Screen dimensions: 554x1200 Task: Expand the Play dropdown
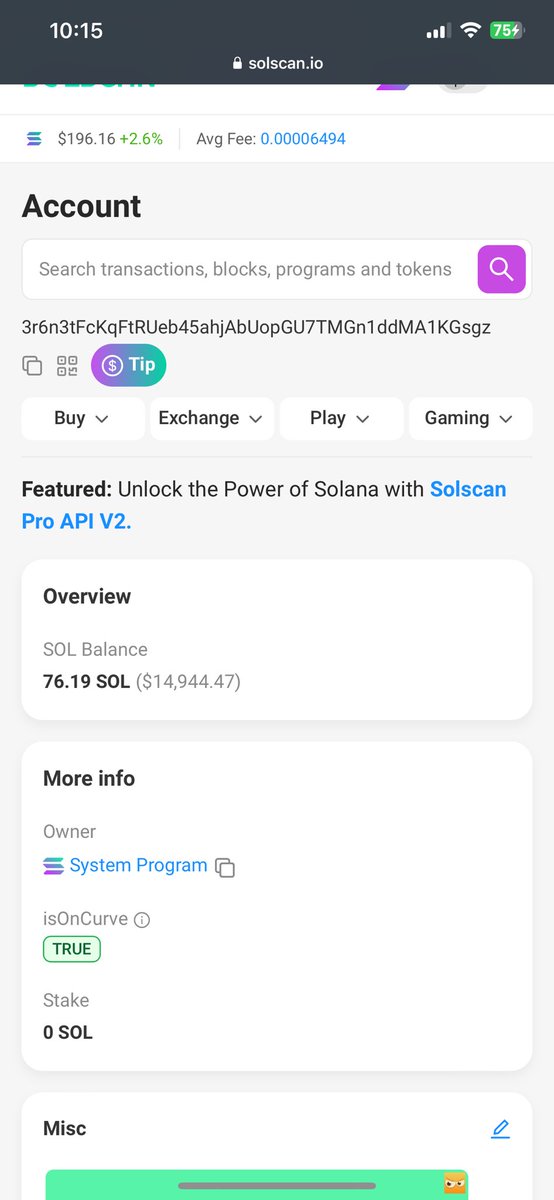coord(341,418)
